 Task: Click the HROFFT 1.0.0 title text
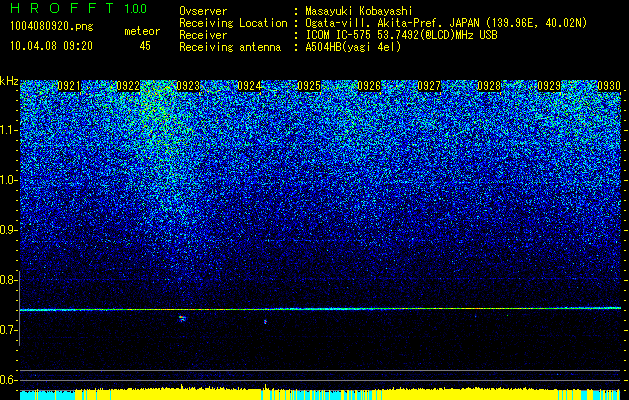[79, 8]
